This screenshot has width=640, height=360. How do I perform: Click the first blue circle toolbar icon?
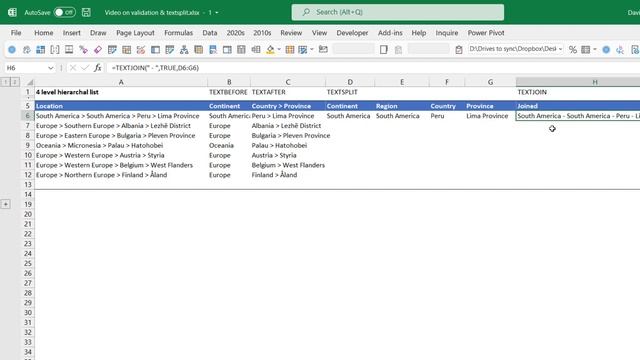pyautogui.click(x=12, y=50)
